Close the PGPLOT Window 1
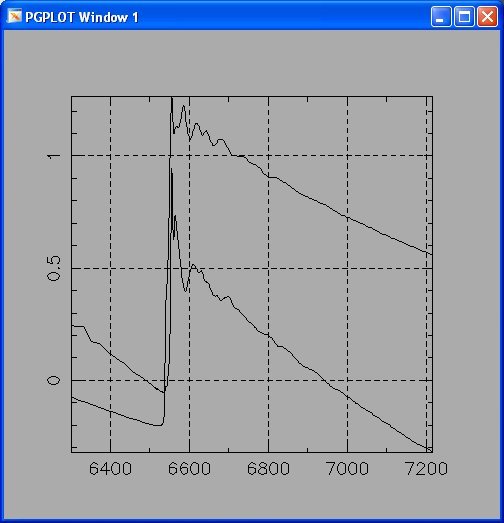The width and height of the screenshot is (504, 523). click(x=487, y=16)
